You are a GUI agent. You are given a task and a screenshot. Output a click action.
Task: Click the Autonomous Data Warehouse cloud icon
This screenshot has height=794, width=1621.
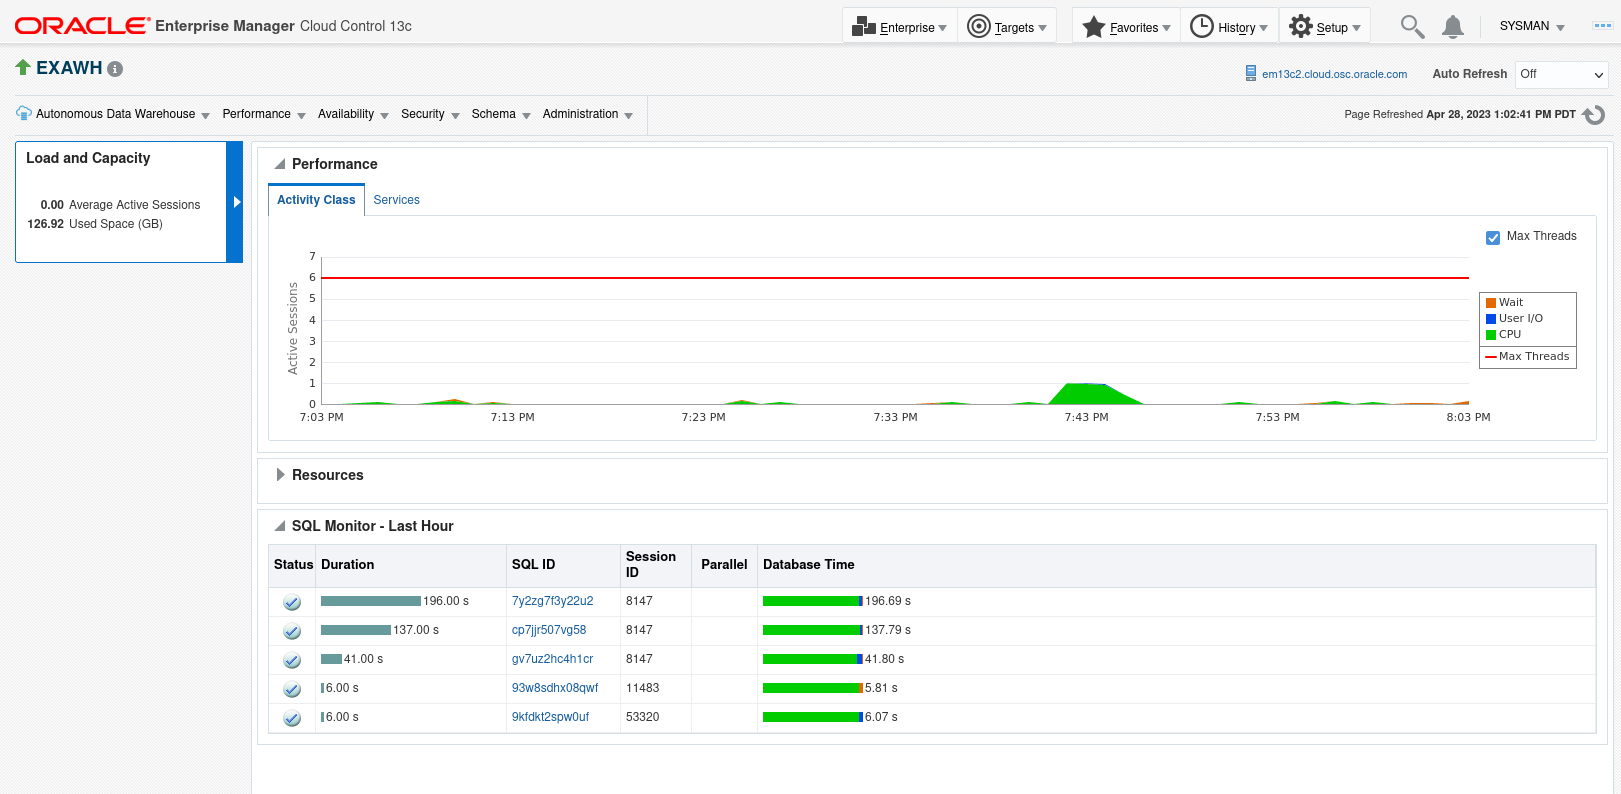pos(24,113)
